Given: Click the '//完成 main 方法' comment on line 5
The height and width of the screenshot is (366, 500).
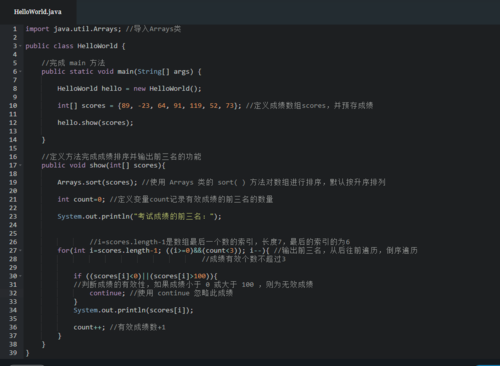Looking at the screenshot, I should (x=73, y=63).
